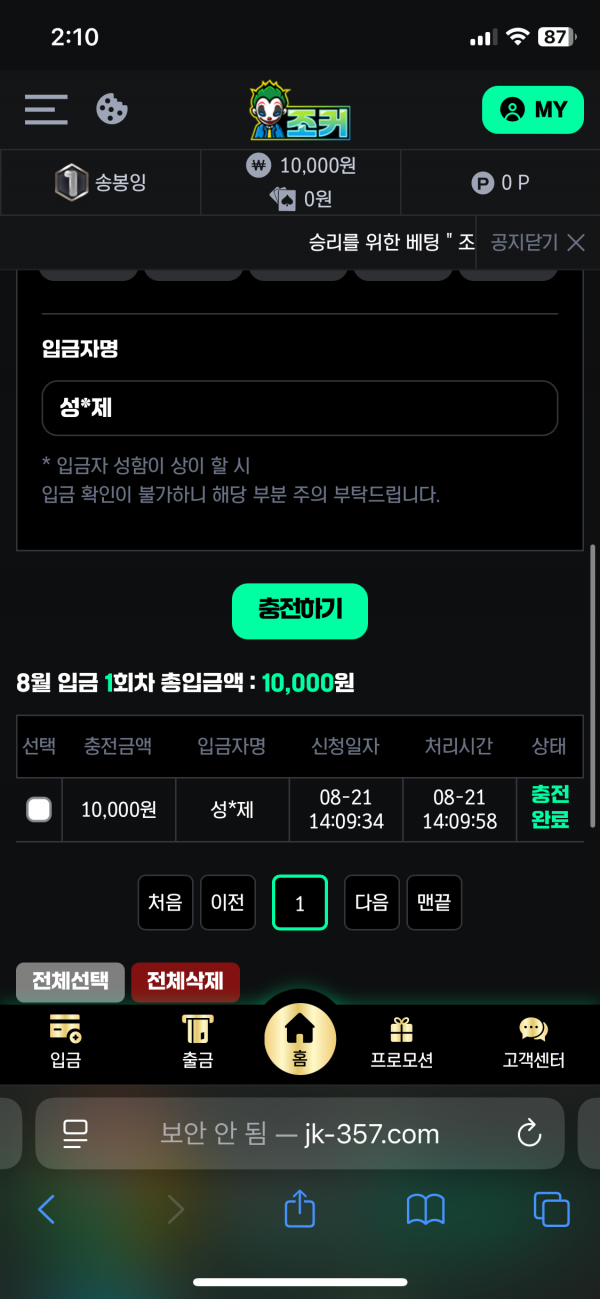Jump to 맨끝 page
This screenshot has height=1299, width=600.
tap(434, 902)
